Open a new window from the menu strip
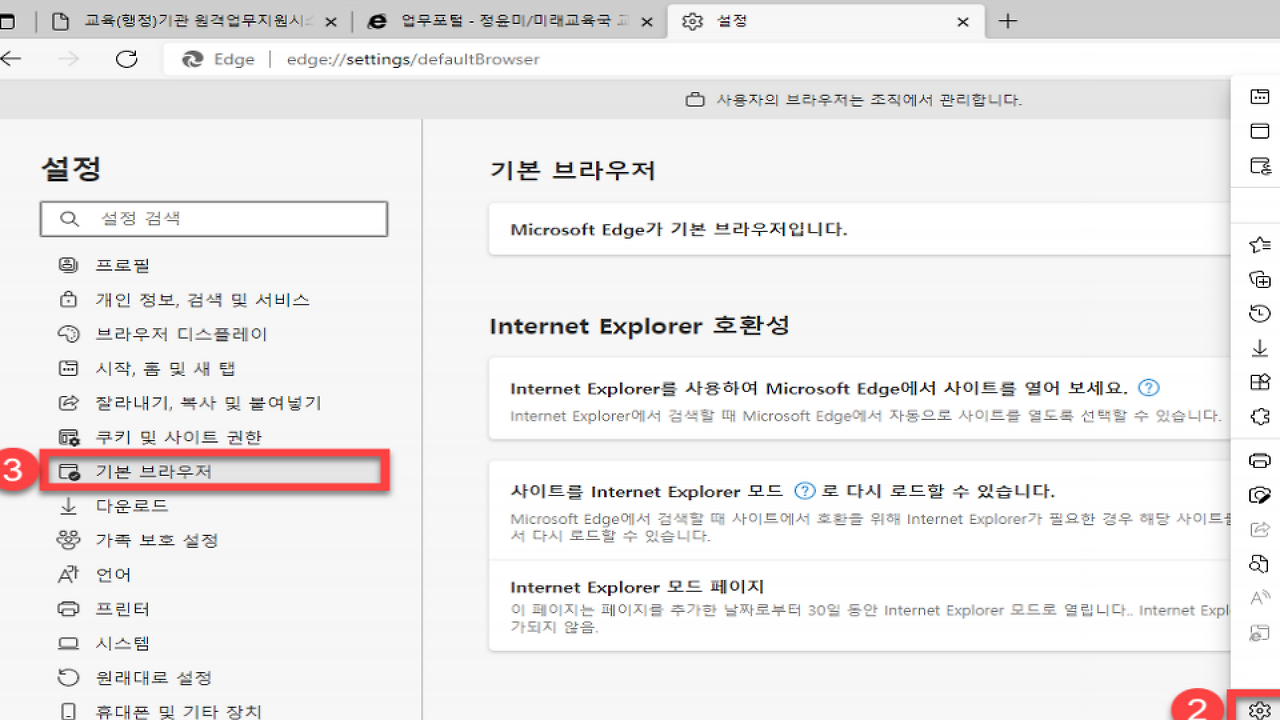 click(1260, 131)
